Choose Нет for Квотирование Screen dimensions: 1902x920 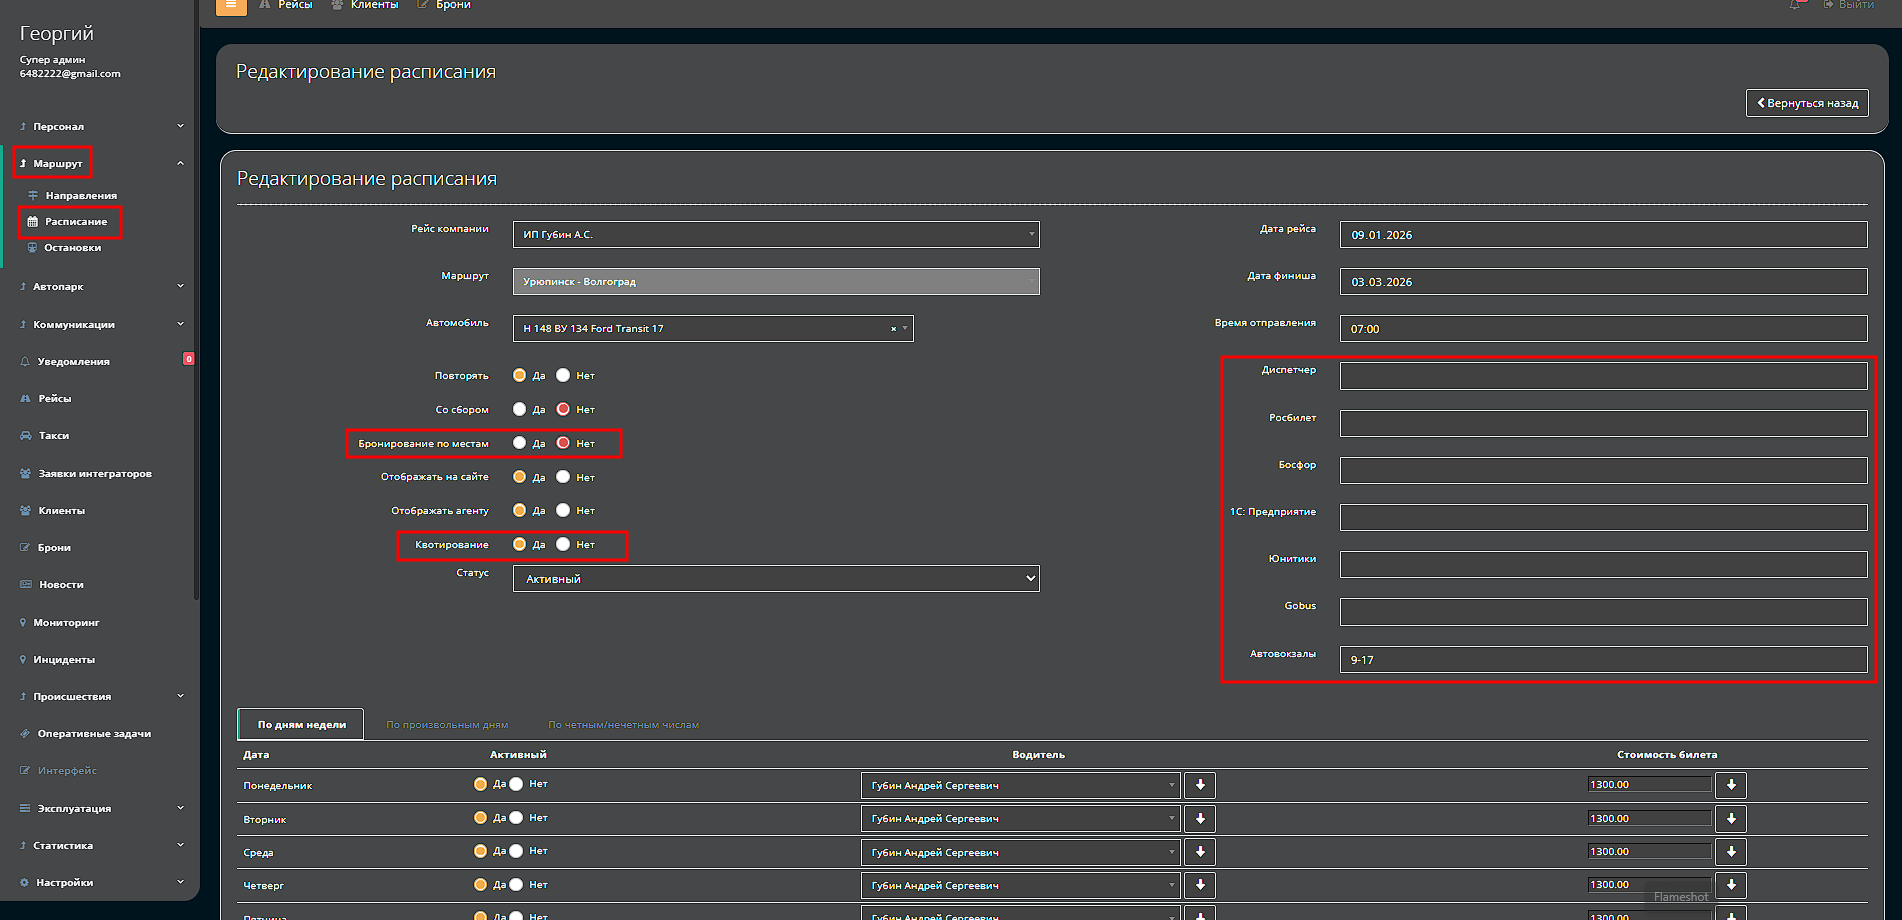(x=563, y=545)
